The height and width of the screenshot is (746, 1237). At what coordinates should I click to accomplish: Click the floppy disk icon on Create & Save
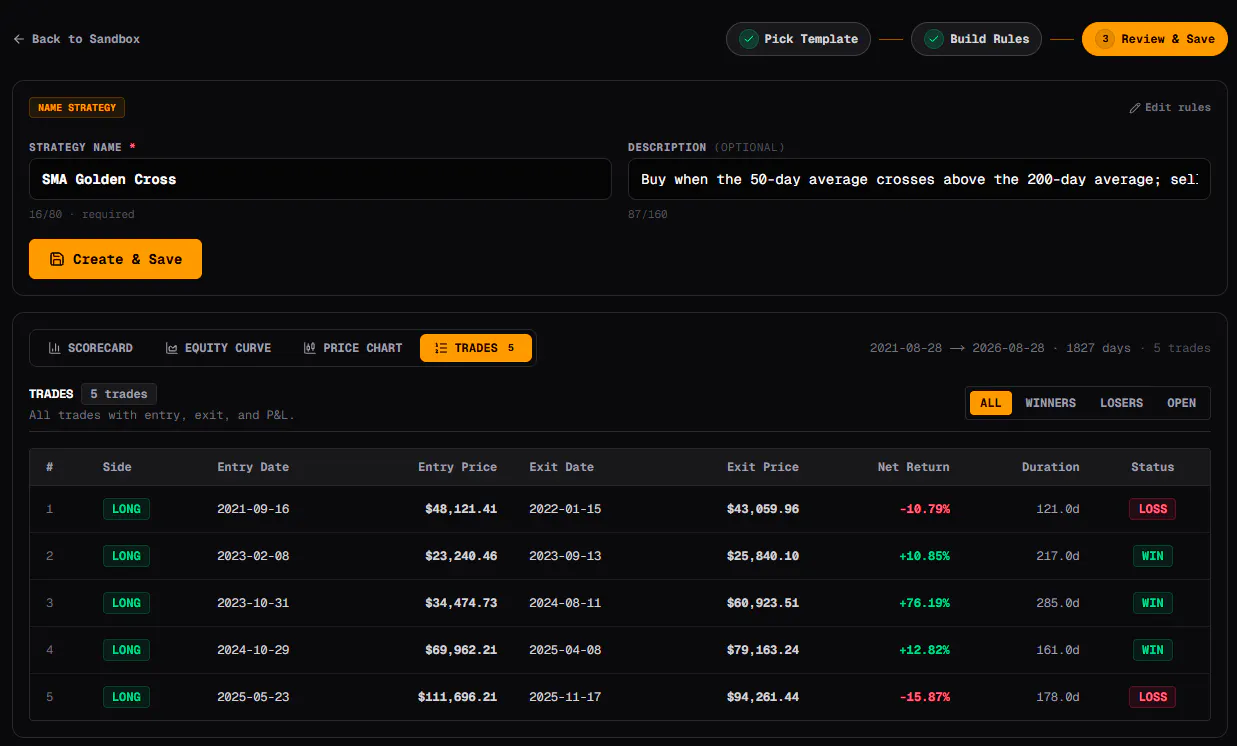point(56,259)
